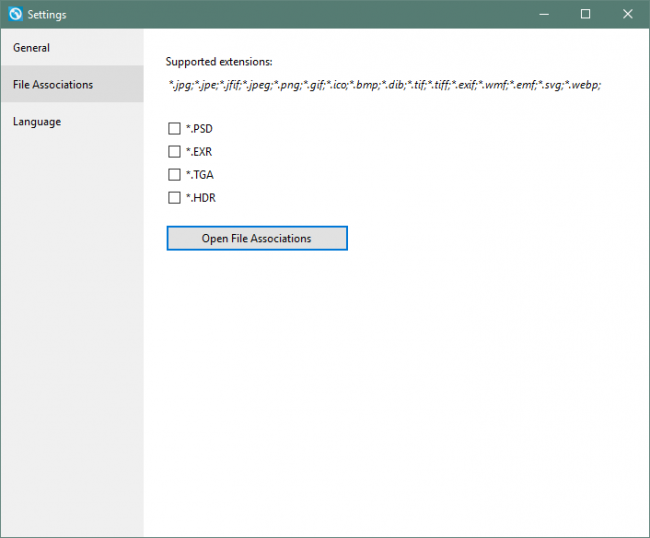
Task: Enable the *.PSD extension checkbox
Action: point(174,129)
